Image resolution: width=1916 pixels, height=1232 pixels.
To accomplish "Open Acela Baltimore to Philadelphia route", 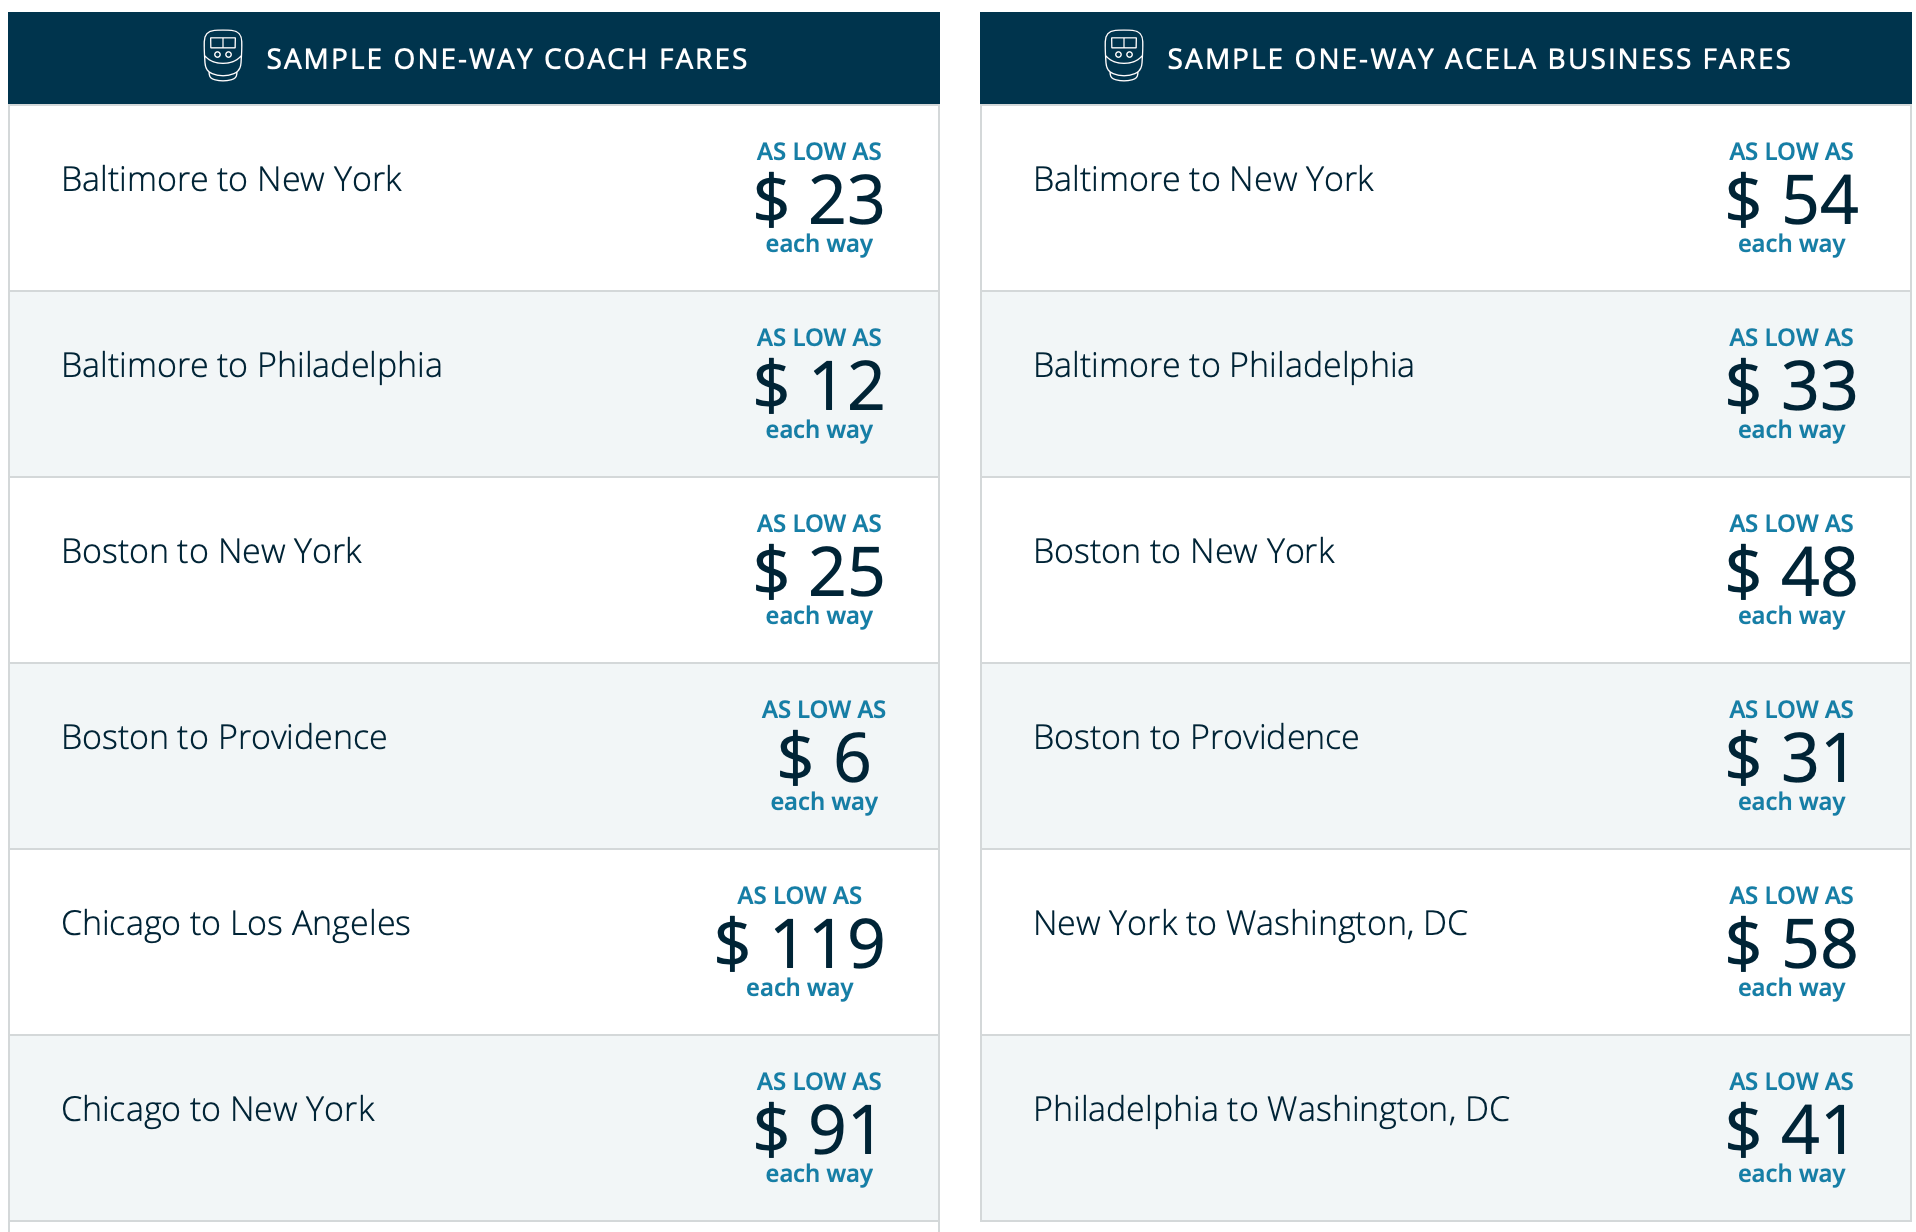I will 1223,366.
